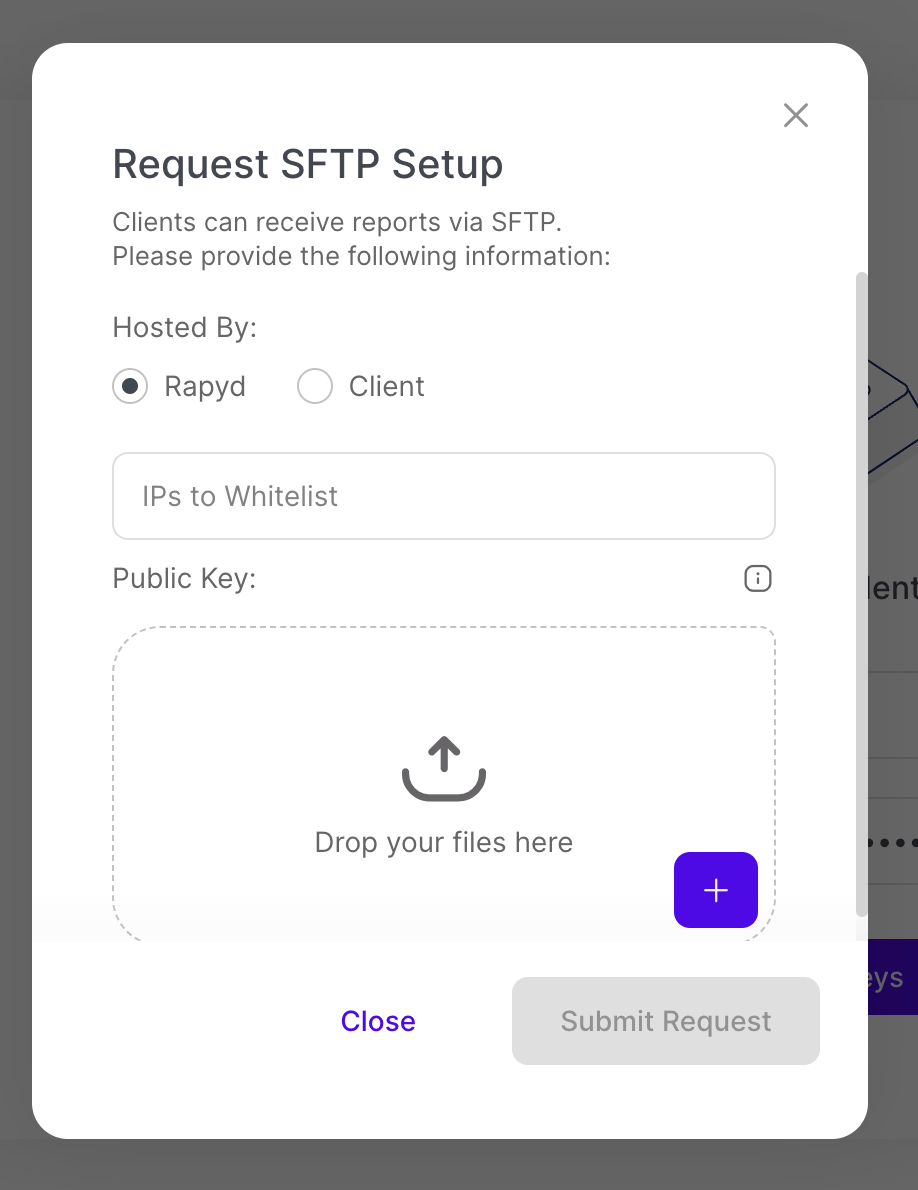Image resolution: width=918 pixels, height=1190 pixels.
Task: Click the "Clients can receive reports" description
Action: point(344,222)
